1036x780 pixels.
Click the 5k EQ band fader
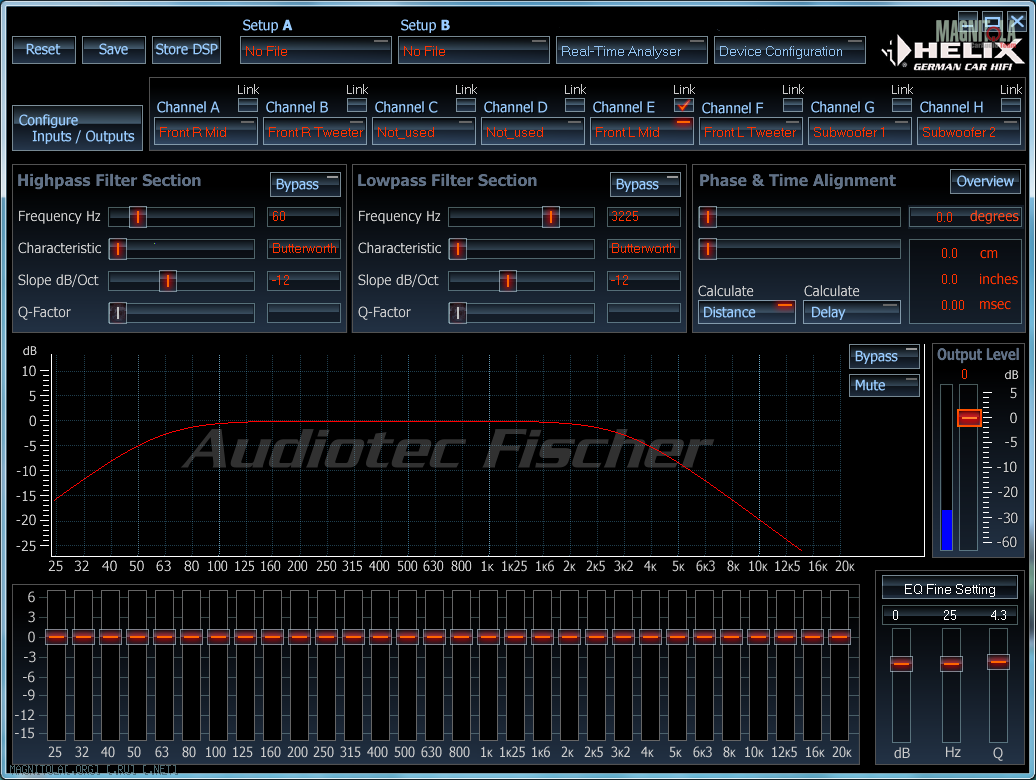[677, 637]
